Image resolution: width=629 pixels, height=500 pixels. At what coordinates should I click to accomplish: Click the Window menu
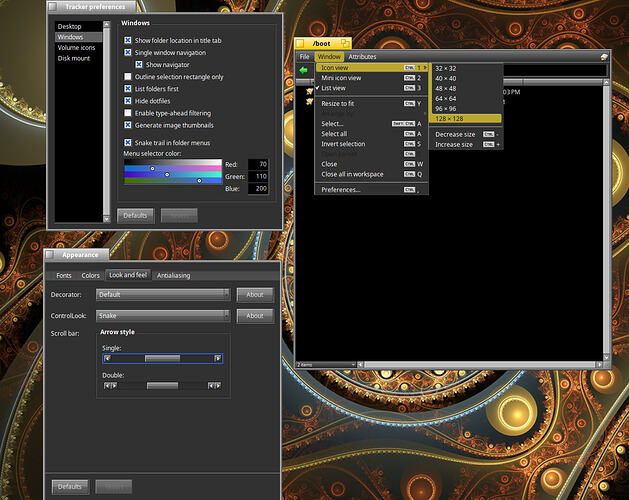coord(329,57)
